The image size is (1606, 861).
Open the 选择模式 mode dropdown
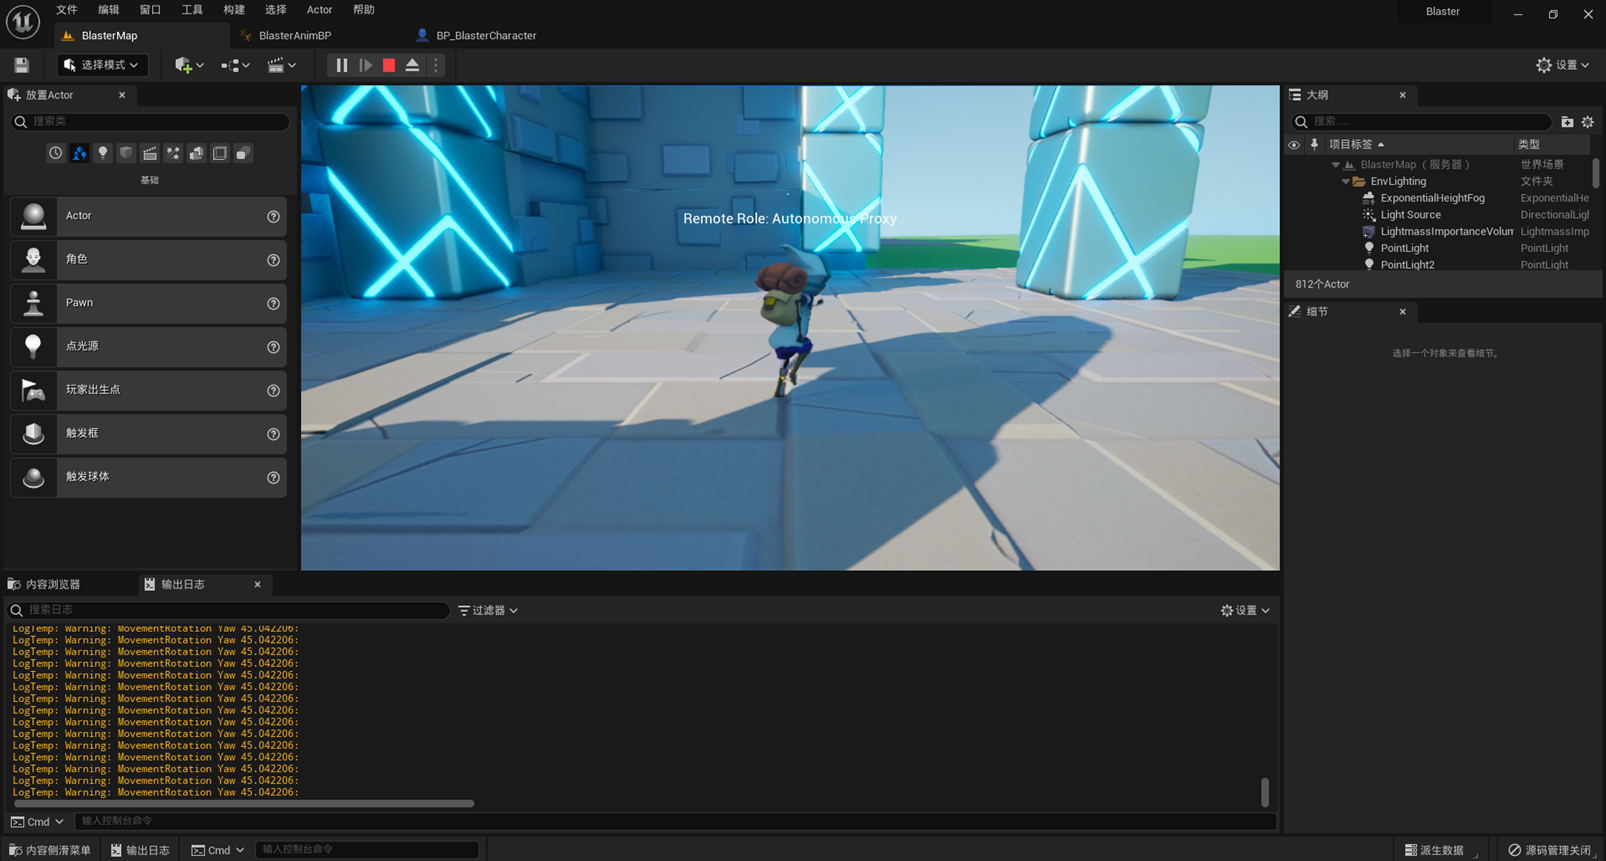pyautogui.click(x=101, y=65)
